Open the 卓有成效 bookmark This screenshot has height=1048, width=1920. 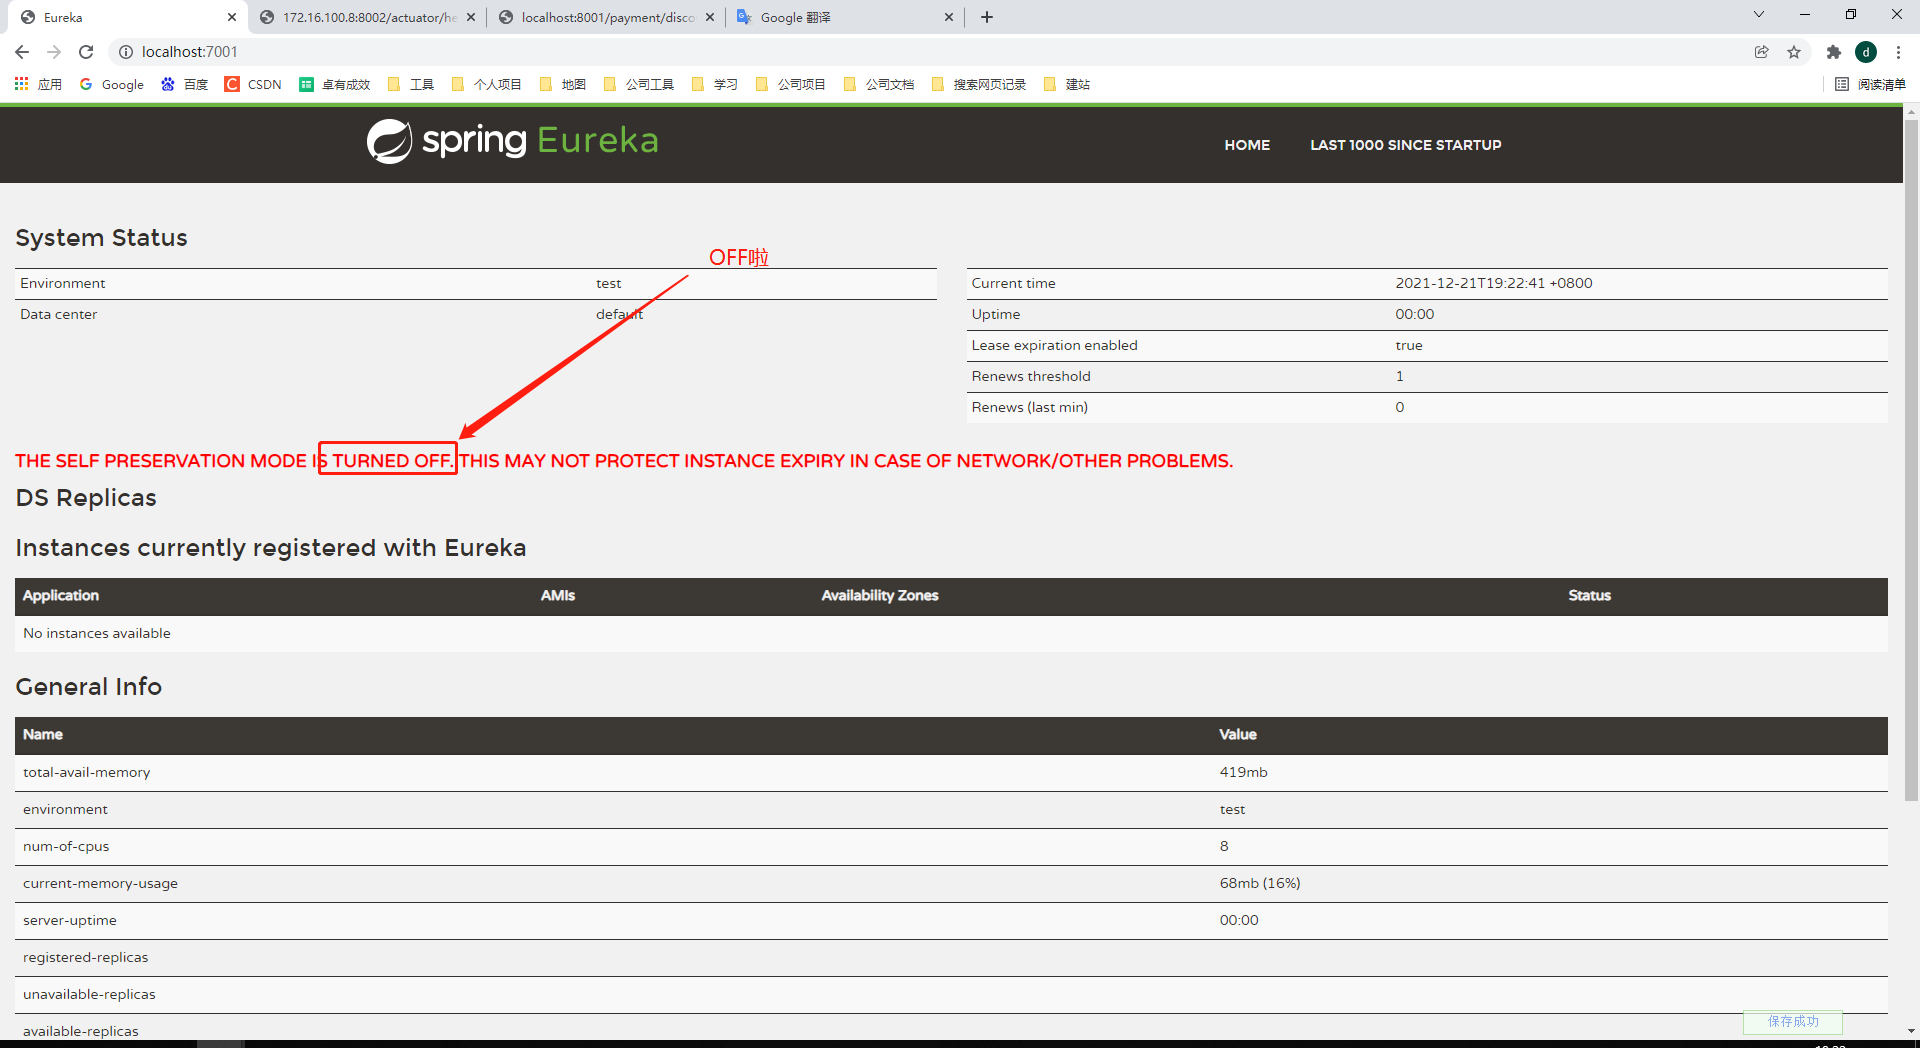coord(335,84)
